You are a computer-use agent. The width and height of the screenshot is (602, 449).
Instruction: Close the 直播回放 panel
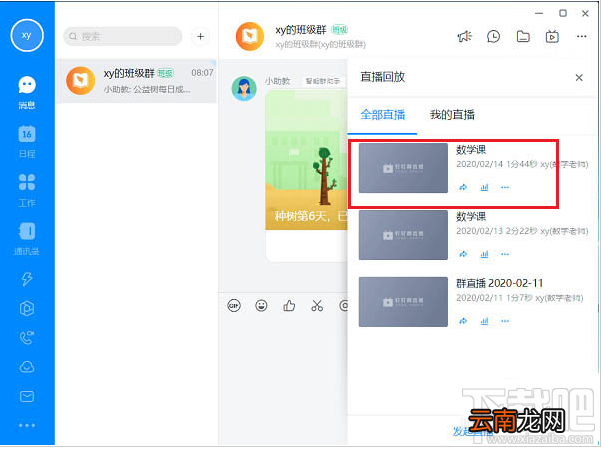point(579,78)
